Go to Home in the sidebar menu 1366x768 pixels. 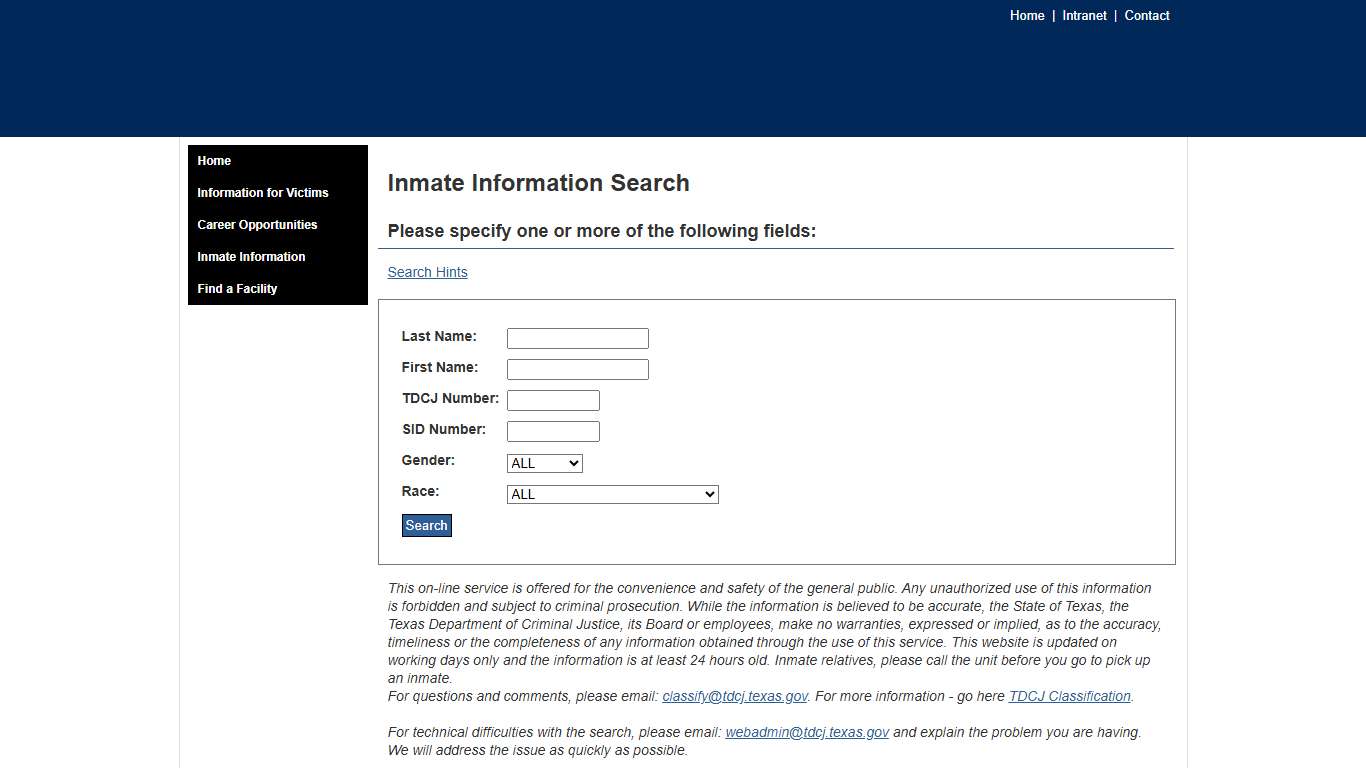tap(214, 161)
